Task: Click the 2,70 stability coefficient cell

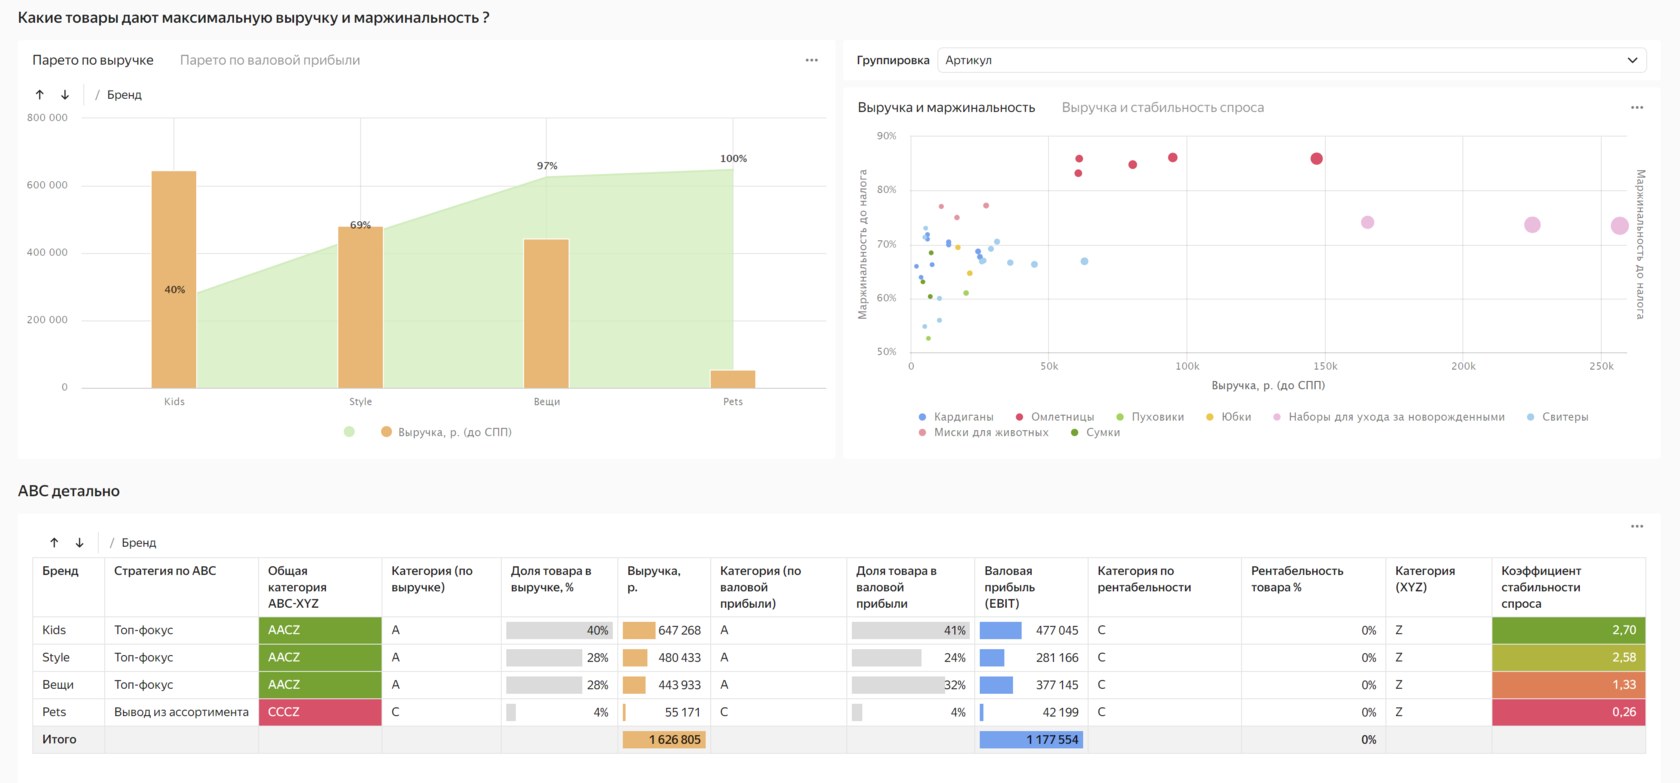Action: pyautogui.click(x=1568, y=630)
